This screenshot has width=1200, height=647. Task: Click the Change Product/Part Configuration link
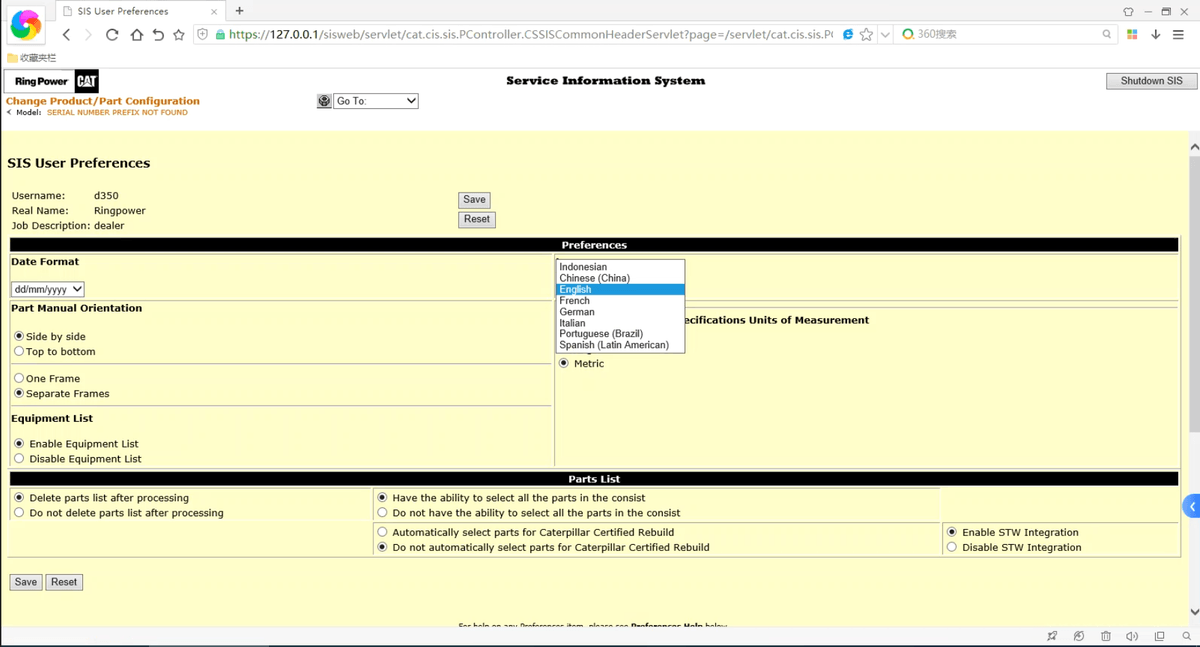(103, 101)
